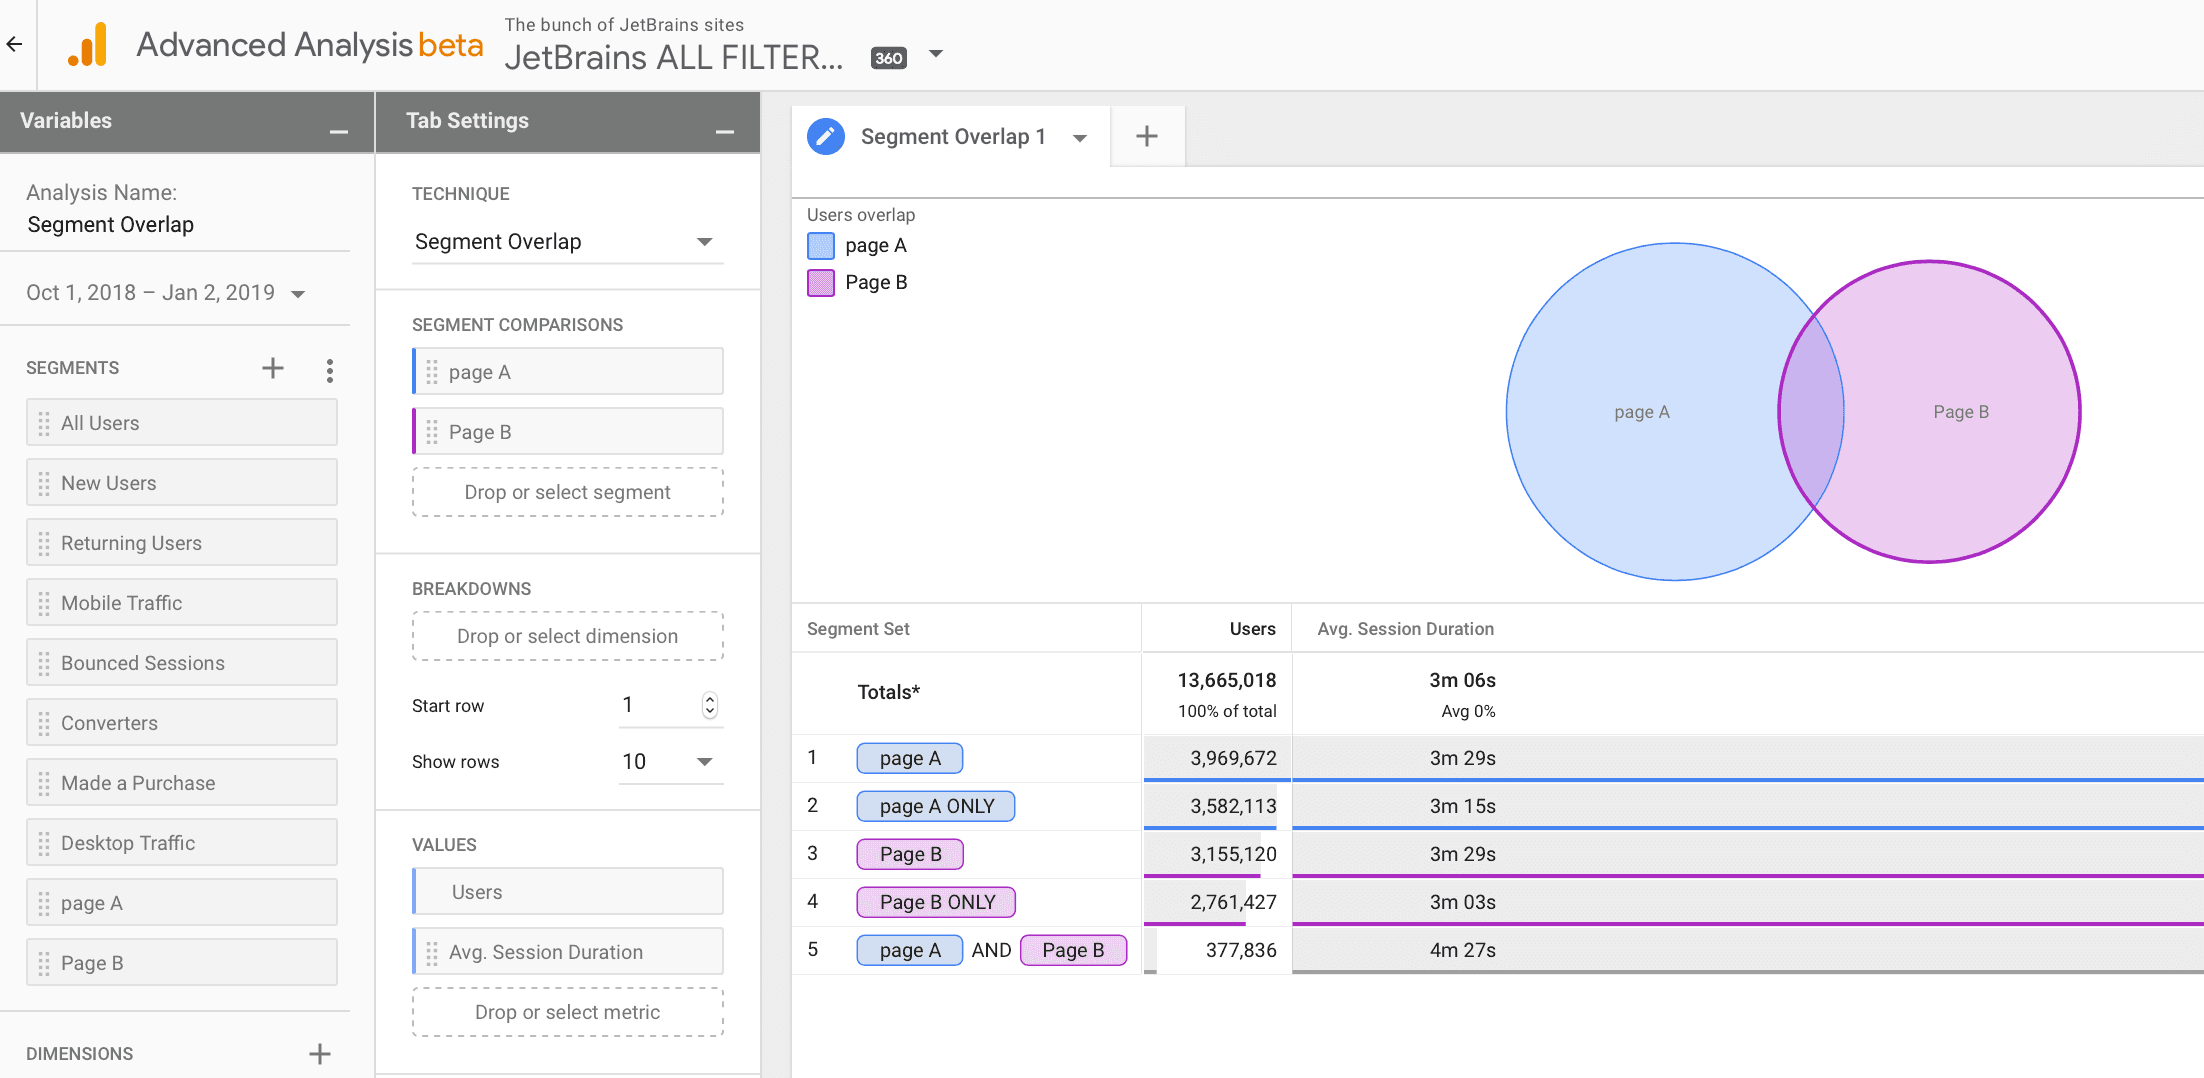Click the page A ONLY chip in row 2

click(936, 806)
